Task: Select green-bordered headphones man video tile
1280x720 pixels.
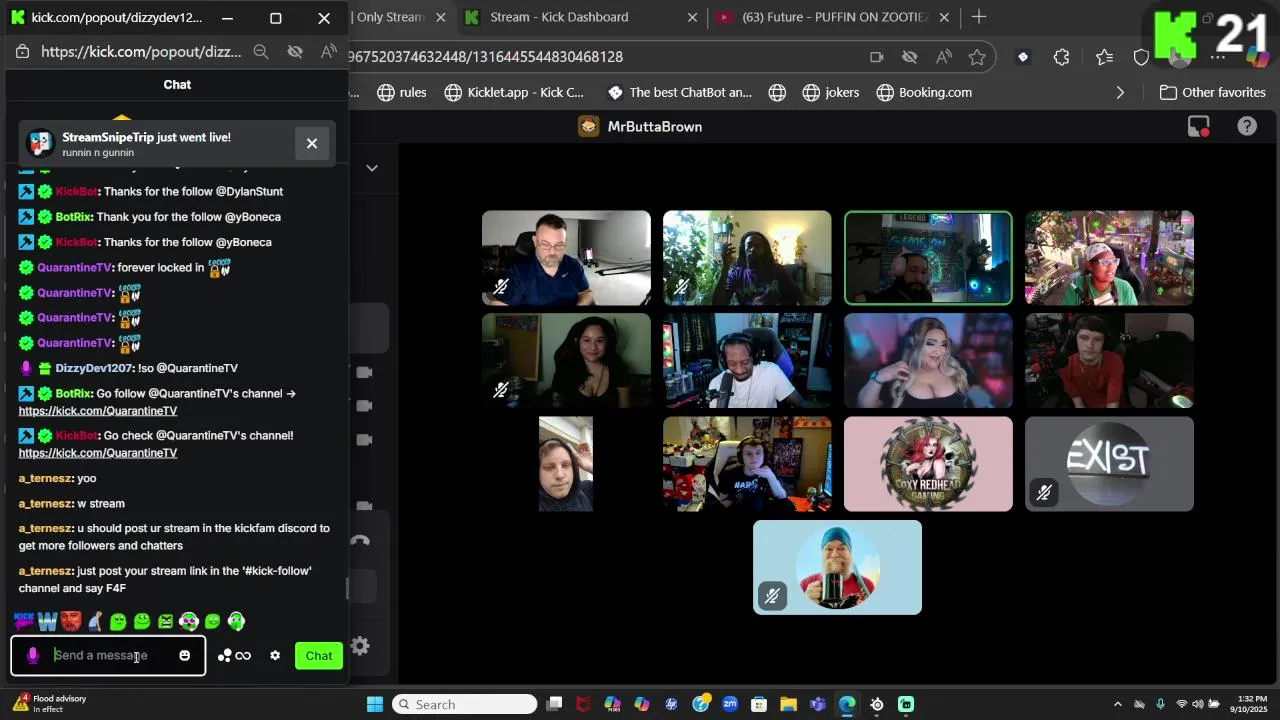Action: 928,258
